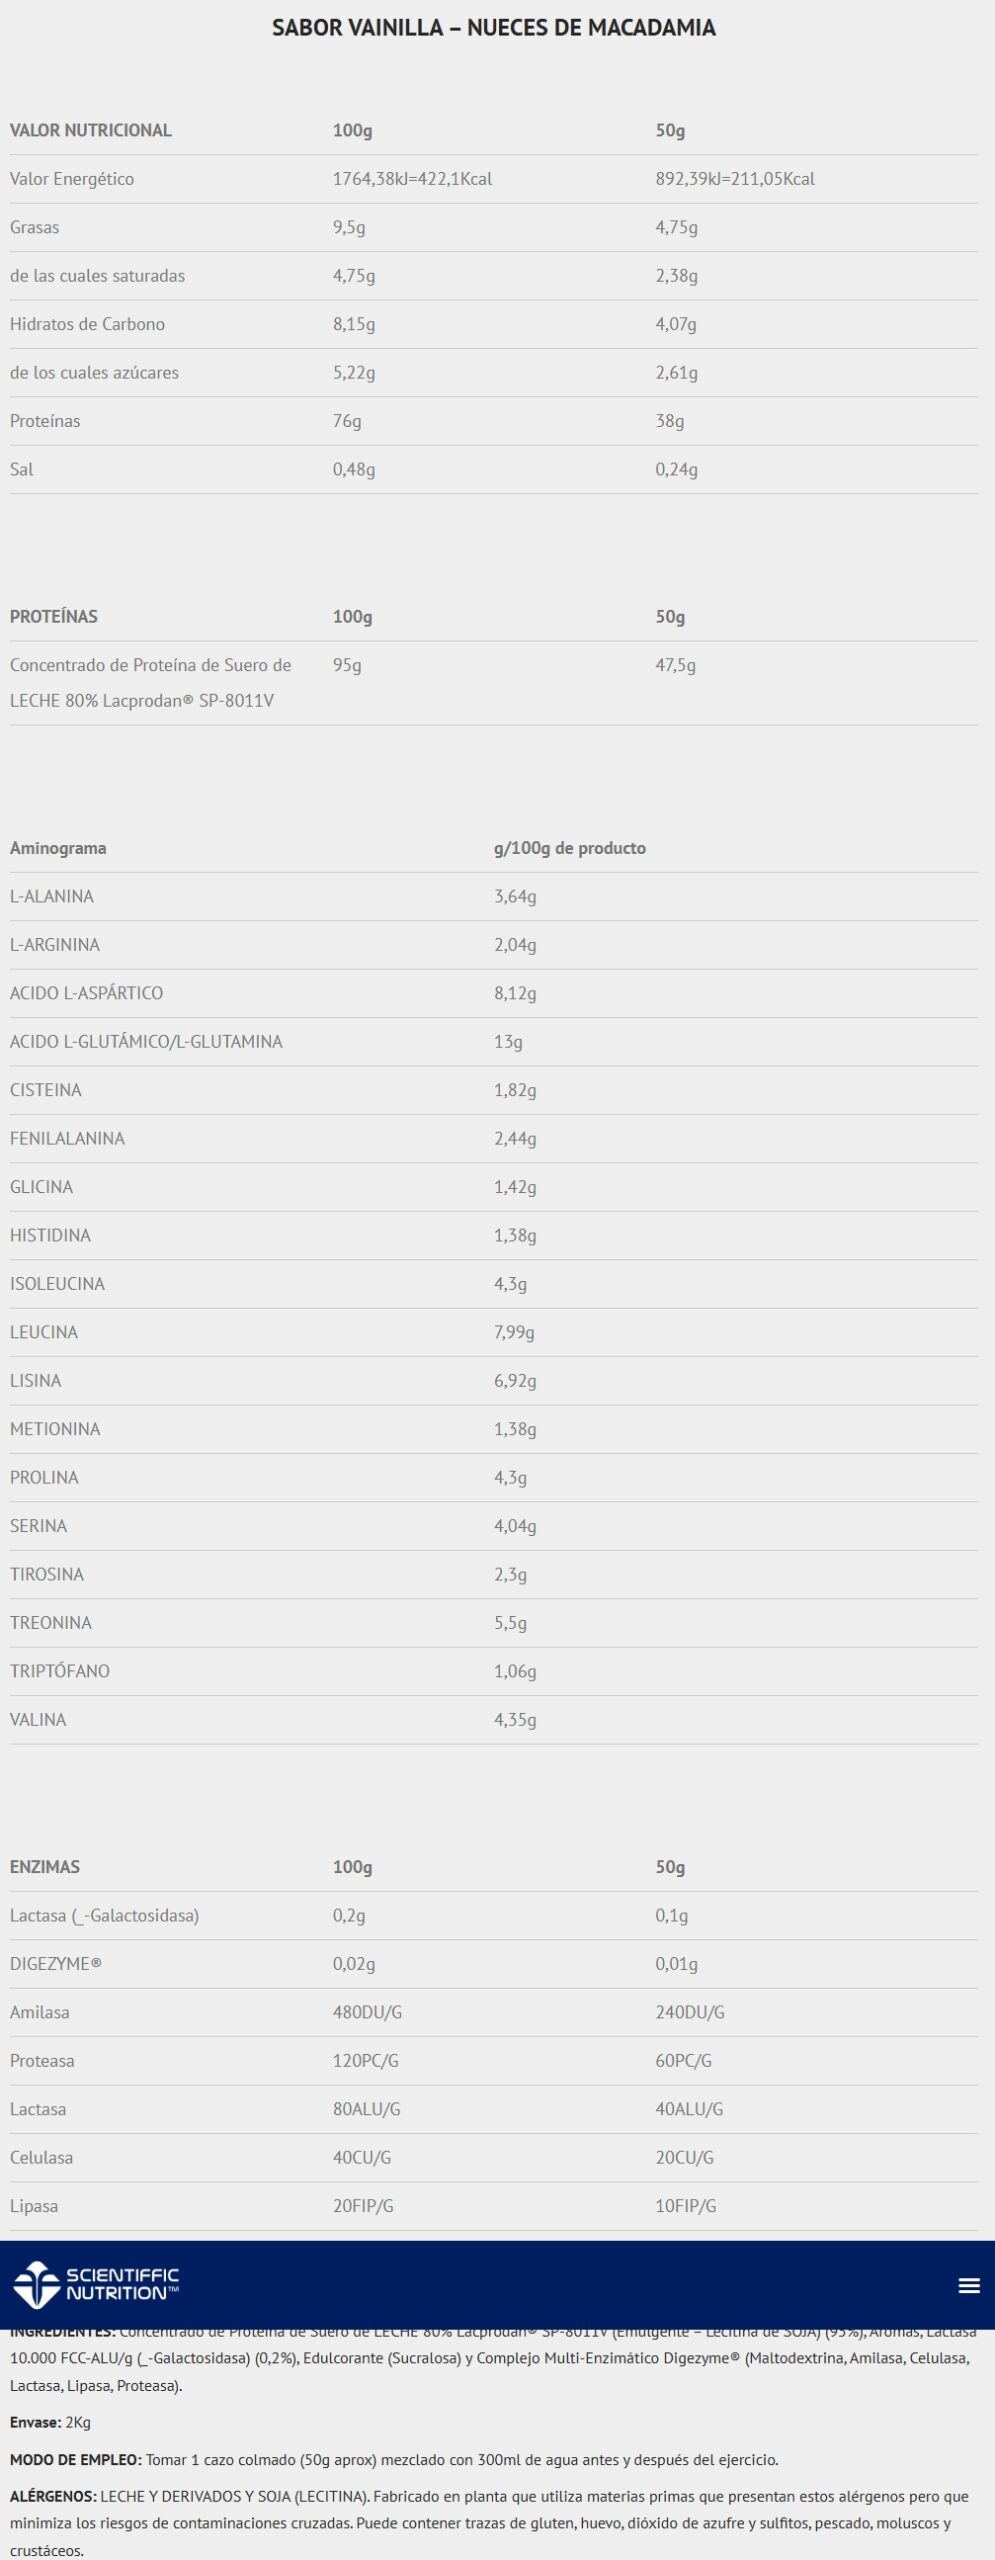Click the MODO DE EMPLEO label
The width and height of the screenshot is (995, 2560).
tap(75, 2459)
